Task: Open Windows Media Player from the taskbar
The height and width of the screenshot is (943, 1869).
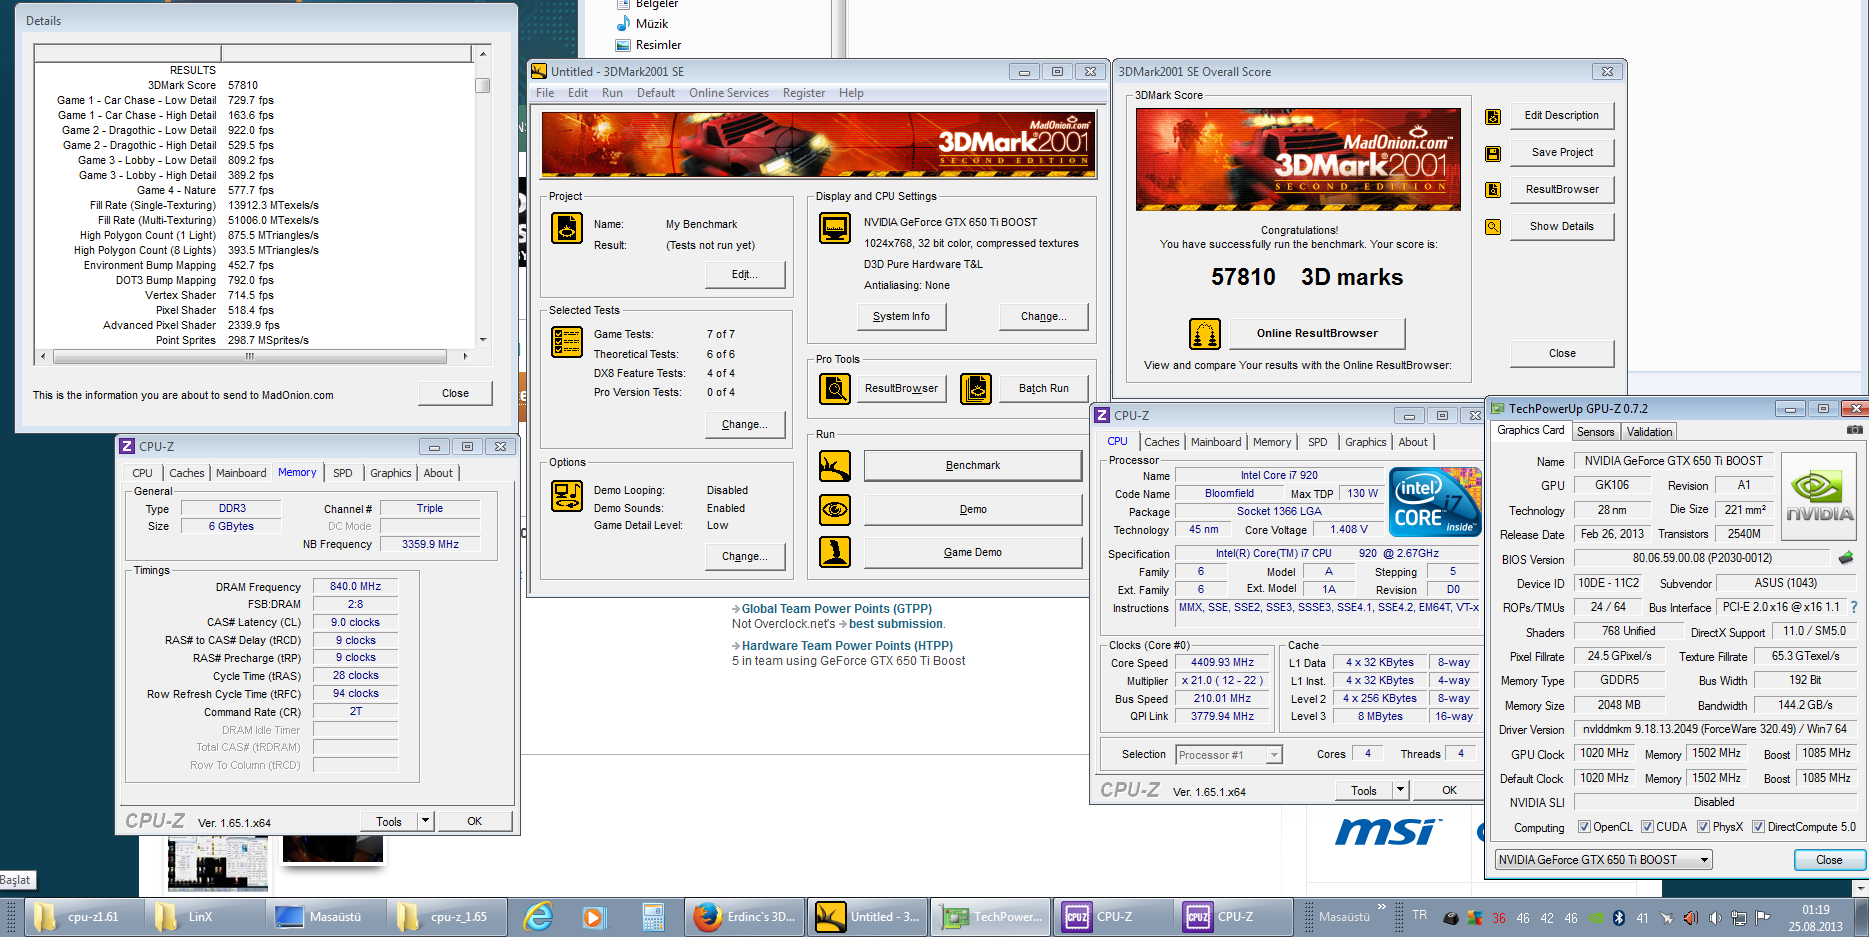Action: [594, 917]
